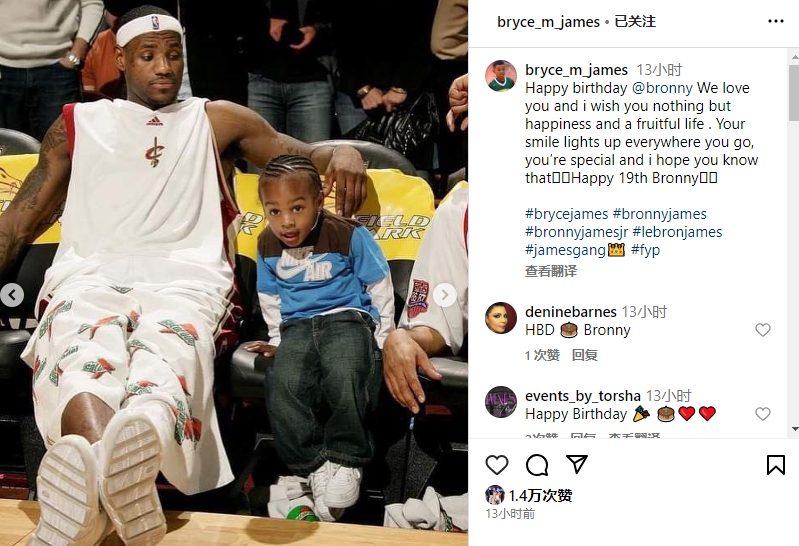
Task: Click the @bronny mention link
Action: 662,88
